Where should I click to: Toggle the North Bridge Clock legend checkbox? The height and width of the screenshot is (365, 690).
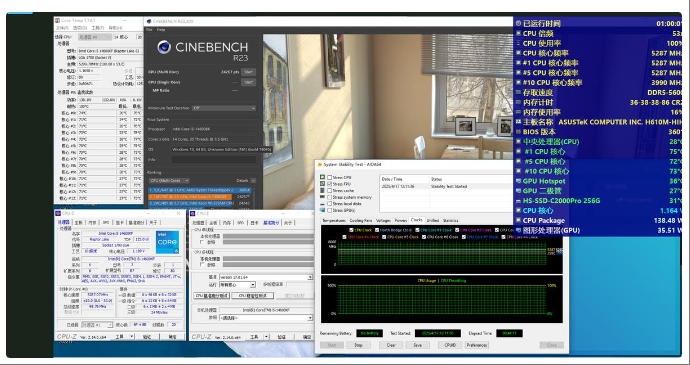tap(377, 230)
